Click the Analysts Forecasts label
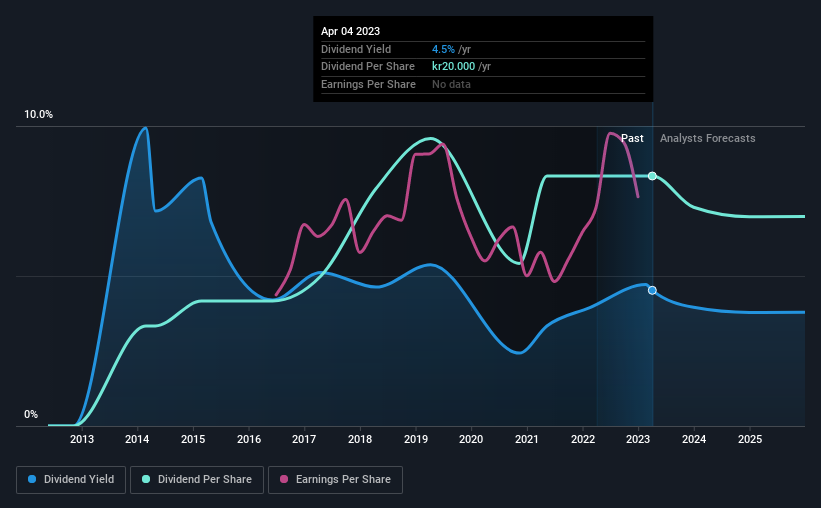 point(707,138)
